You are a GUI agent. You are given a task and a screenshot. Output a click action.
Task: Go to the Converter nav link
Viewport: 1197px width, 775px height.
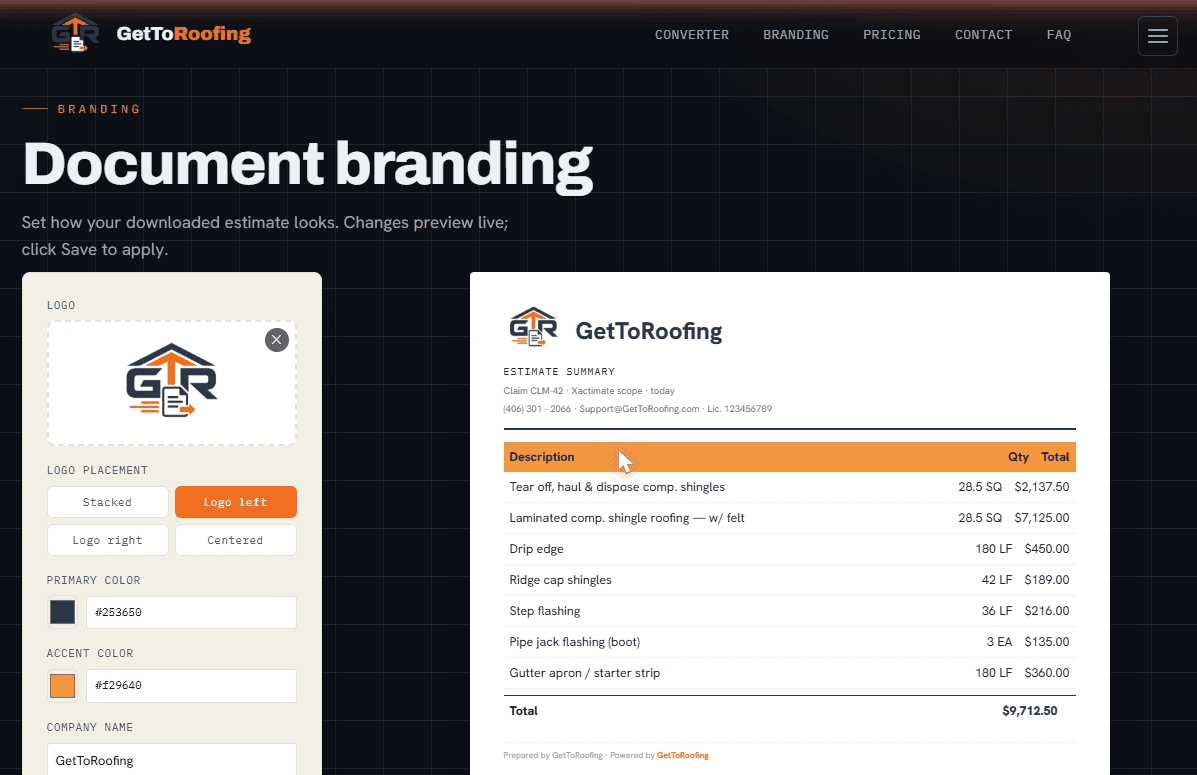coord(692,35)
